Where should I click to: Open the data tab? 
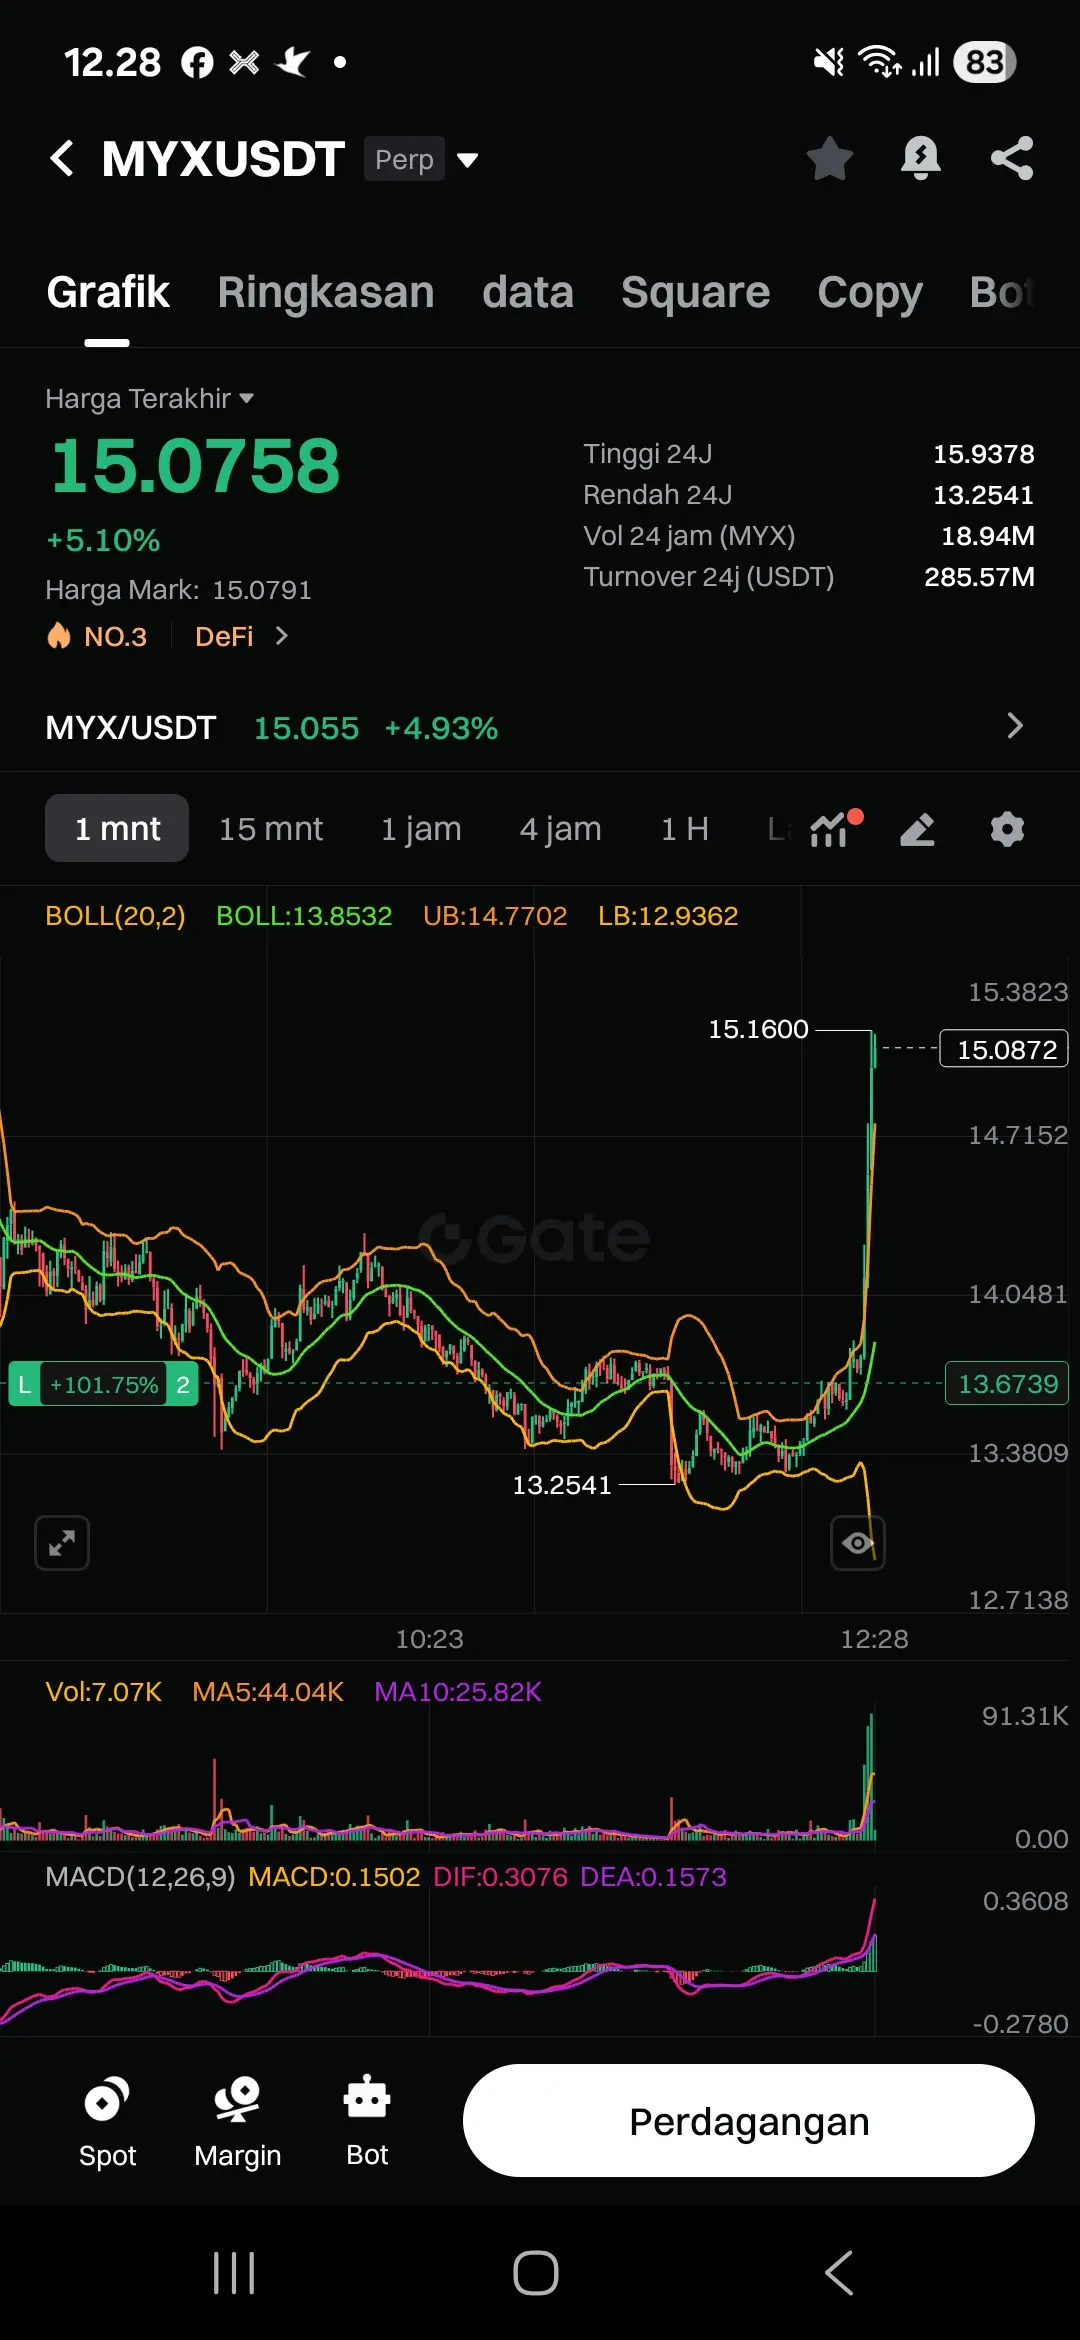click(x=528, y=292)
